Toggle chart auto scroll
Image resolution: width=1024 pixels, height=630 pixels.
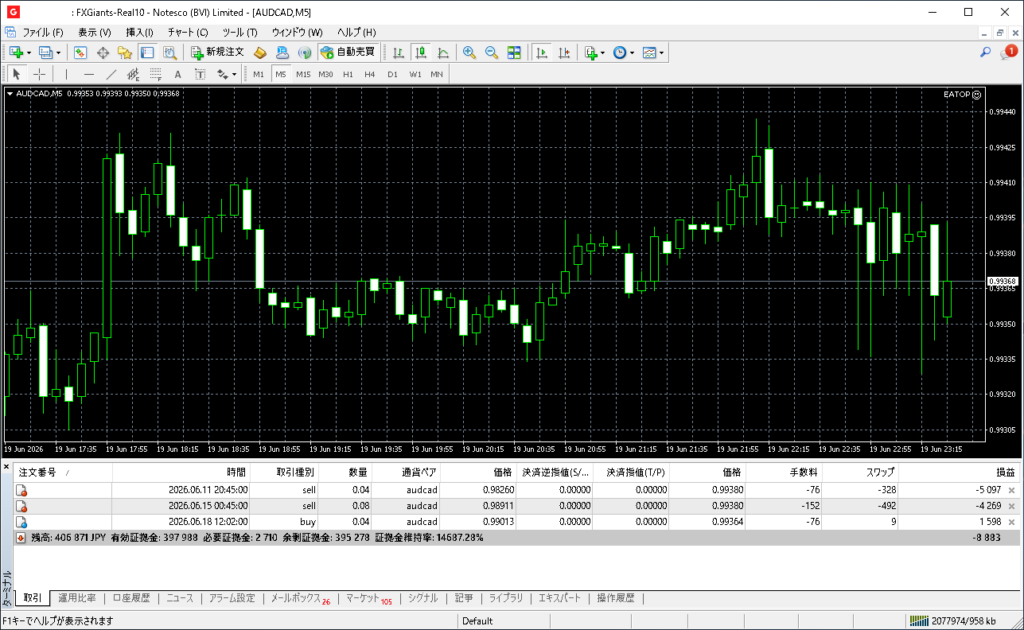541,53
